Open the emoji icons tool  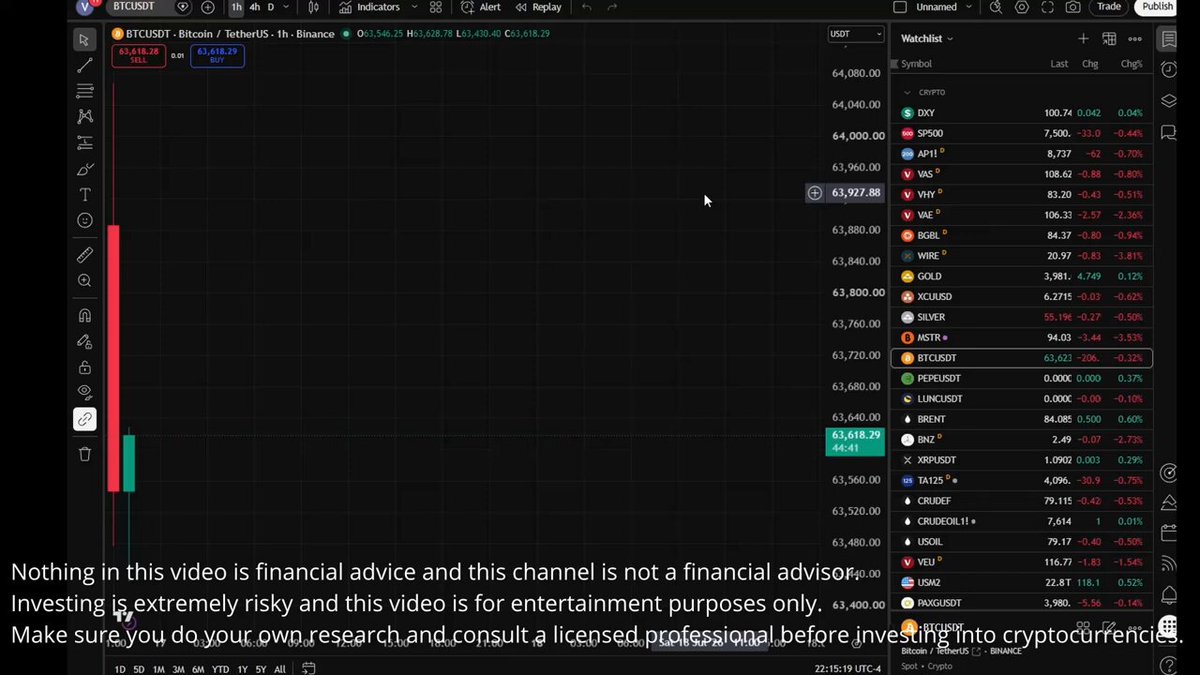[85, 220]
